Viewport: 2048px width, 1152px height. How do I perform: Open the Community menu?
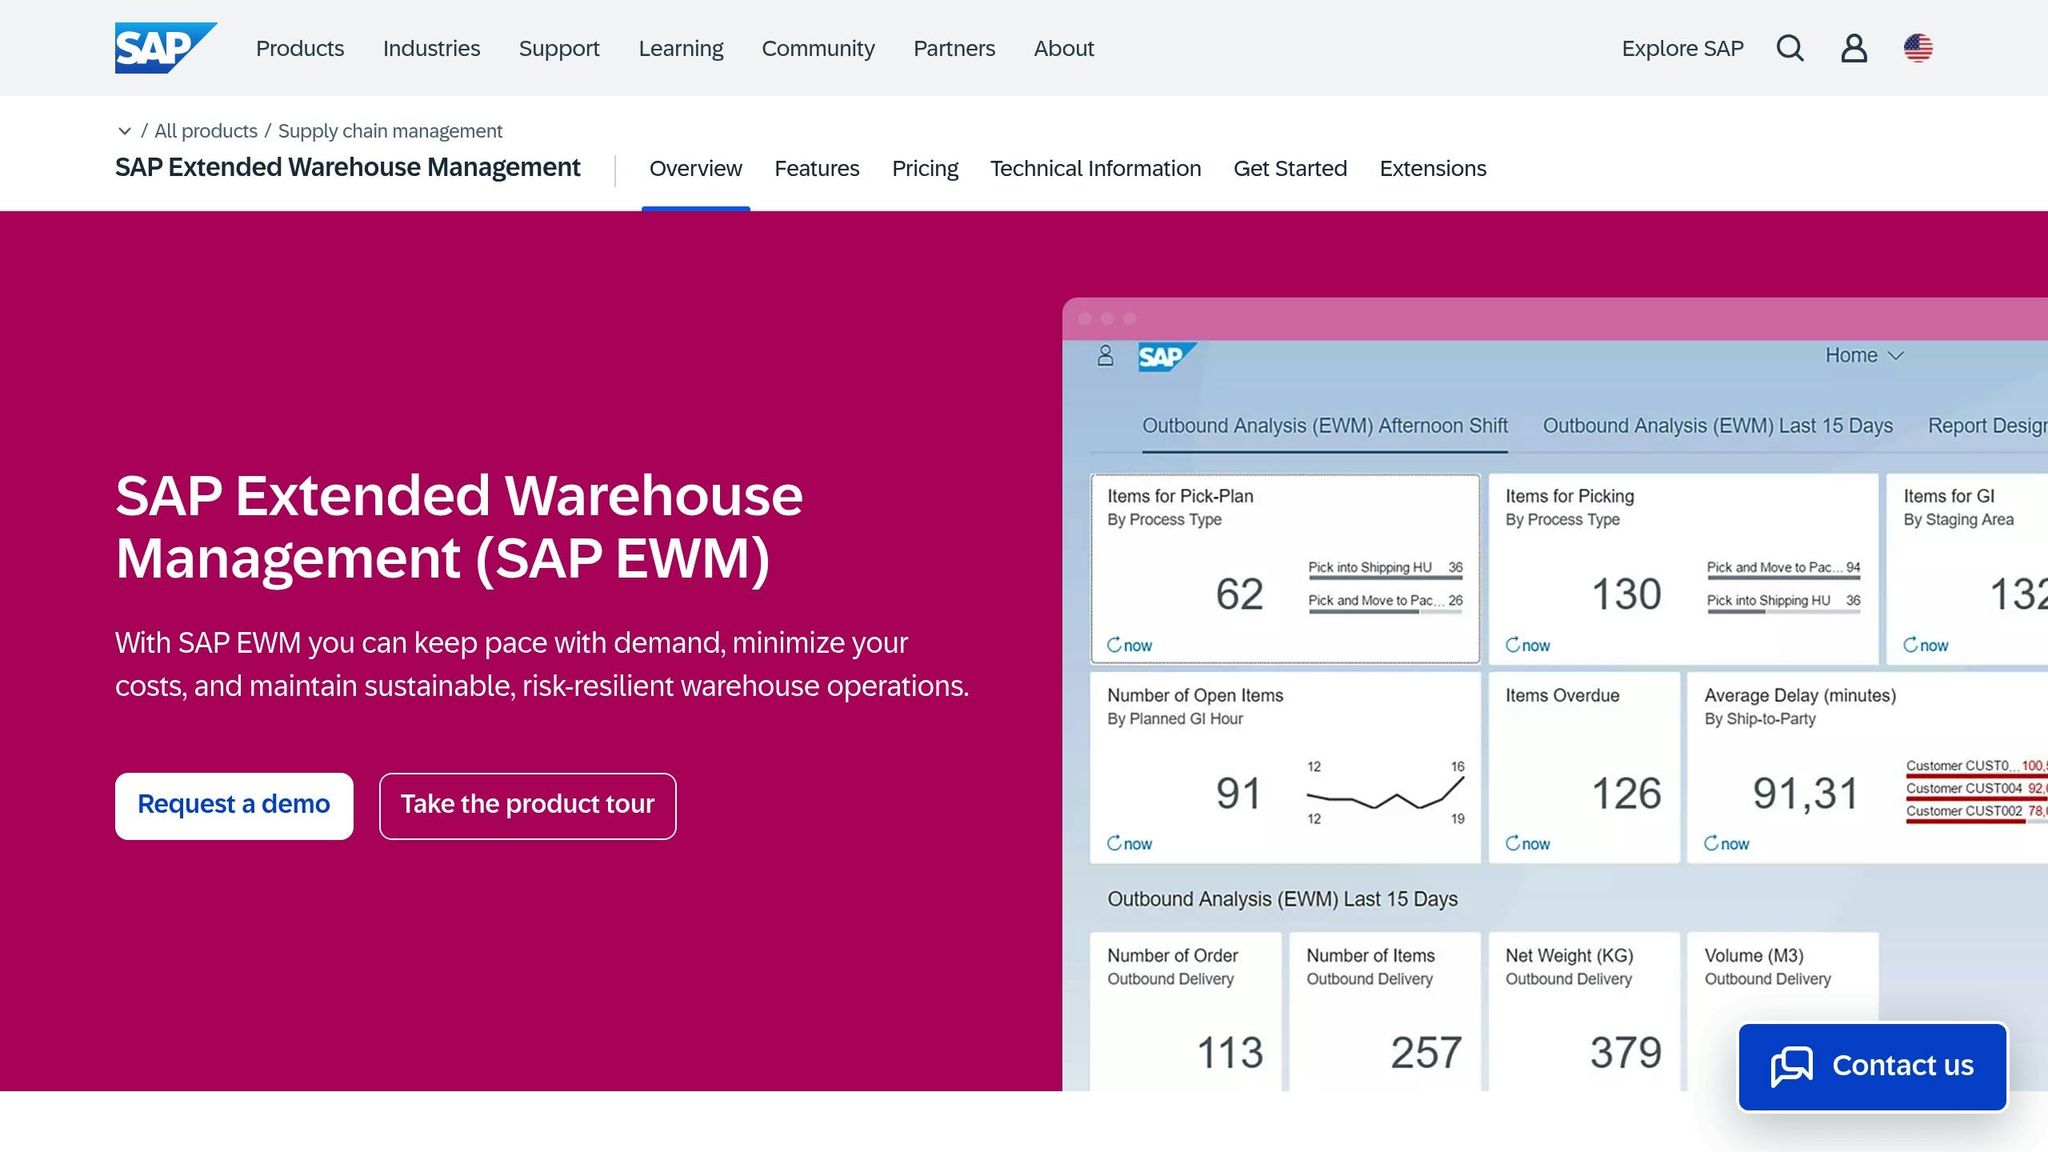[x=818, y=48]
